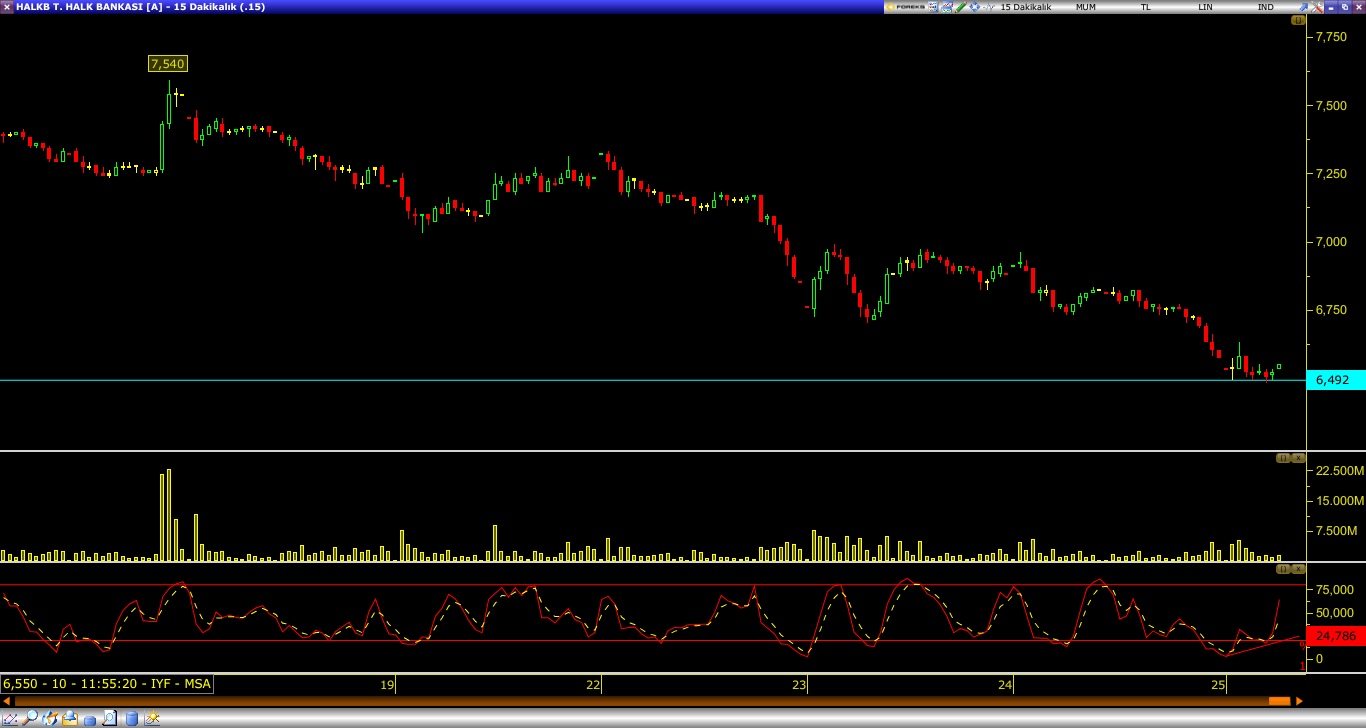Click the 7.500M volume axis label

pyautogui.click(x=1336, y=530)
